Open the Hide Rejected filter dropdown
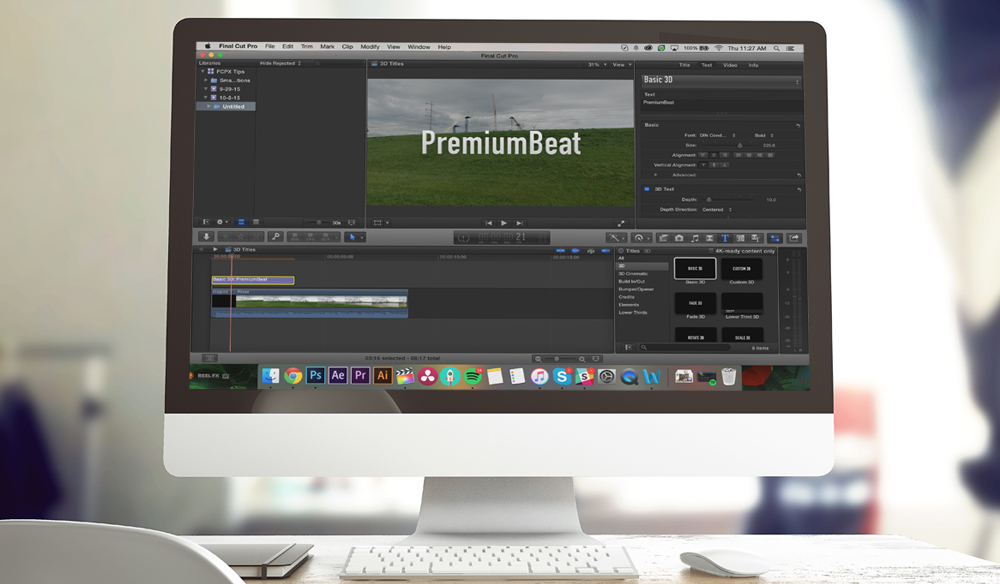1000x584 pixels. tap(281, 63)
